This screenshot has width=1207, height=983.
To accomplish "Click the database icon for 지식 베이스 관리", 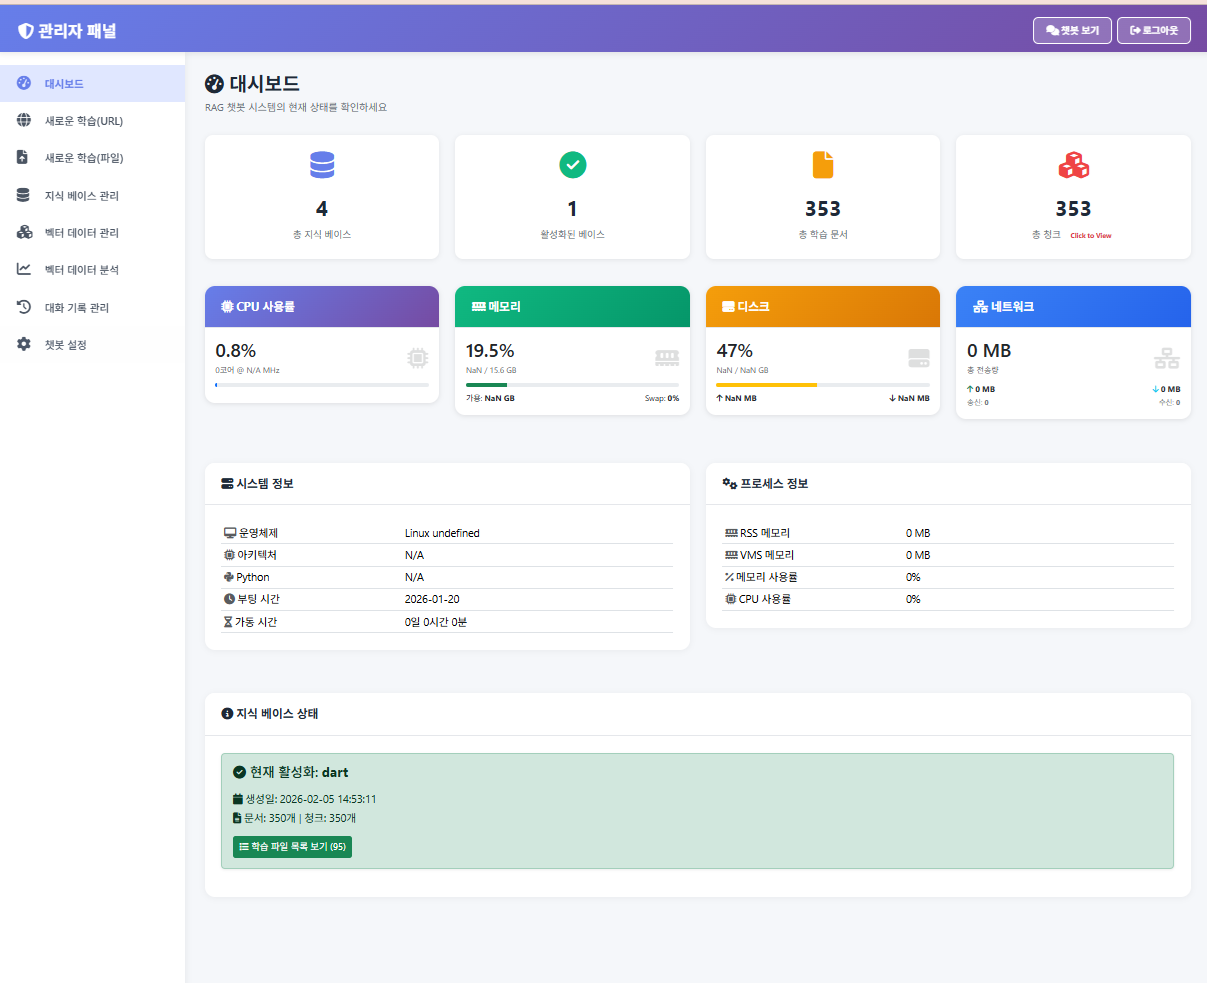I will 23,195.
